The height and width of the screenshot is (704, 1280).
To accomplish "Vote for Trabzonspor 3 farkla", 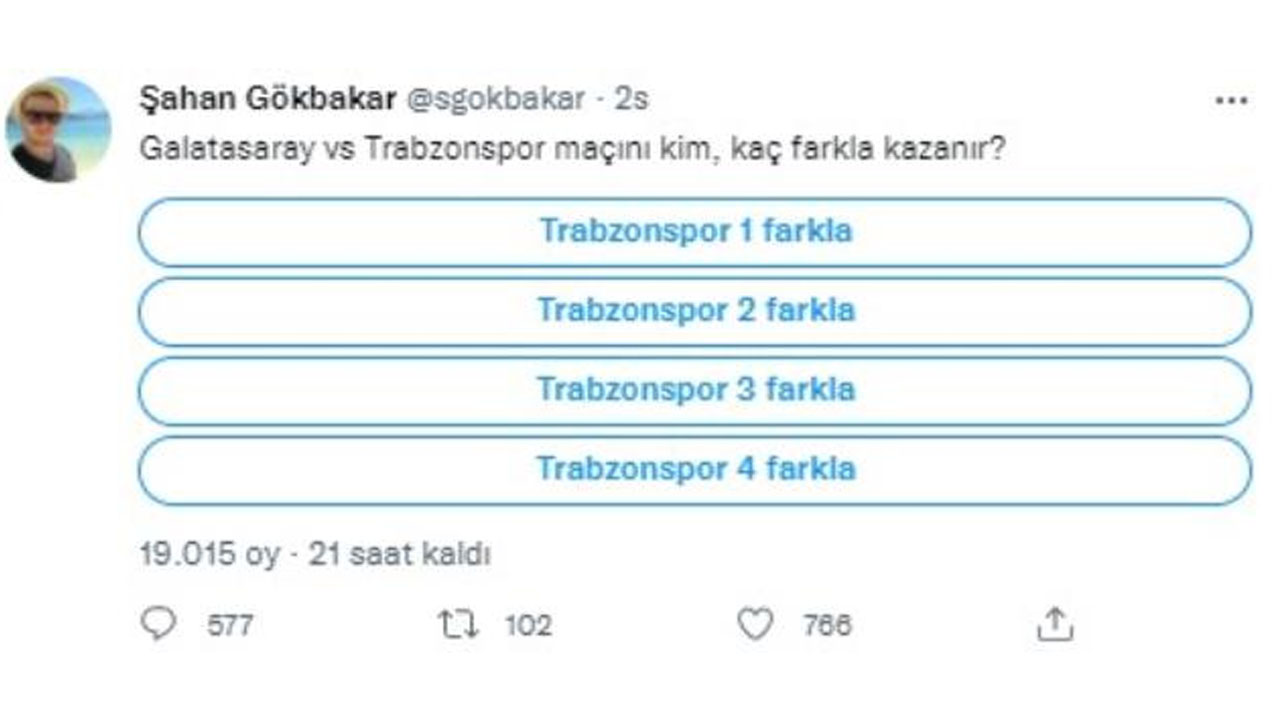I will 695,390.
